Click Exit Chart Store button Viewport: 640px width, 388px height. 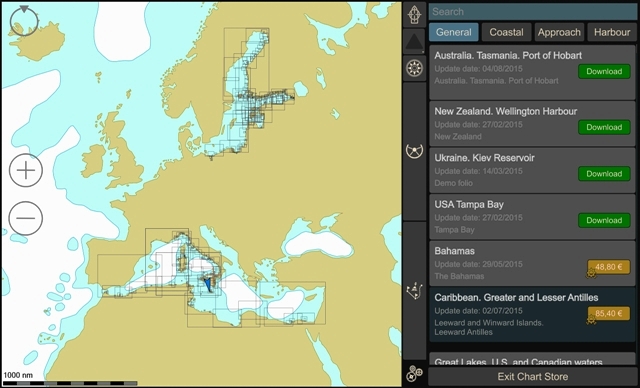[533, 377]
